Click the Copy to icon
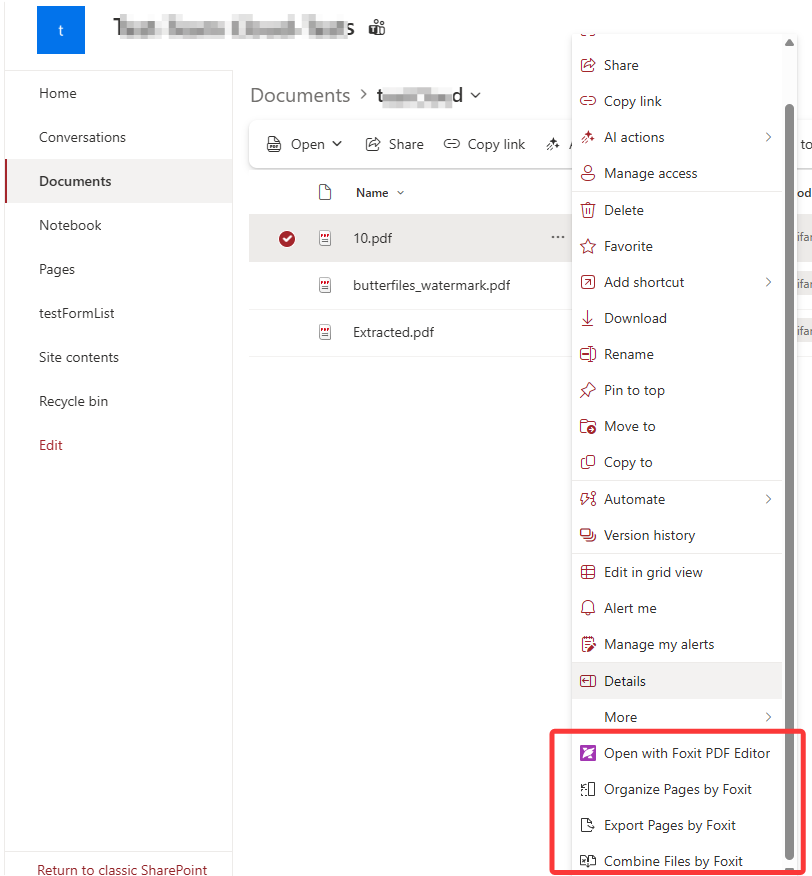 (x=587, y=463)
